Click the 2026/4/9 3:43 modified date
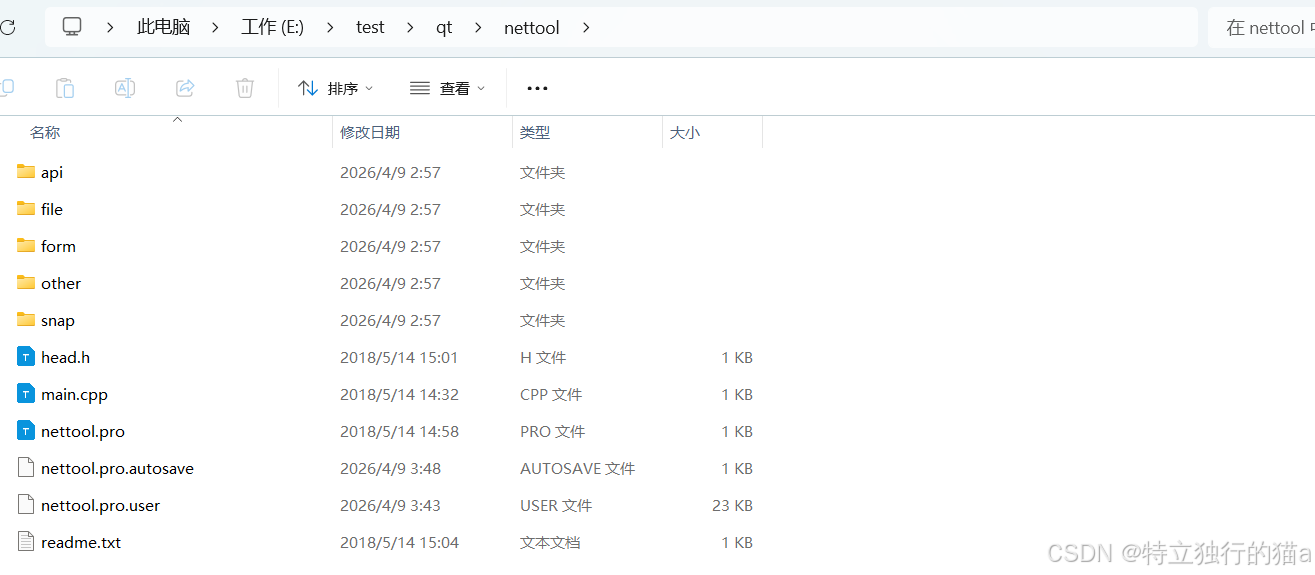Screen dimensions: 1315x575 (x=390, y=505)
